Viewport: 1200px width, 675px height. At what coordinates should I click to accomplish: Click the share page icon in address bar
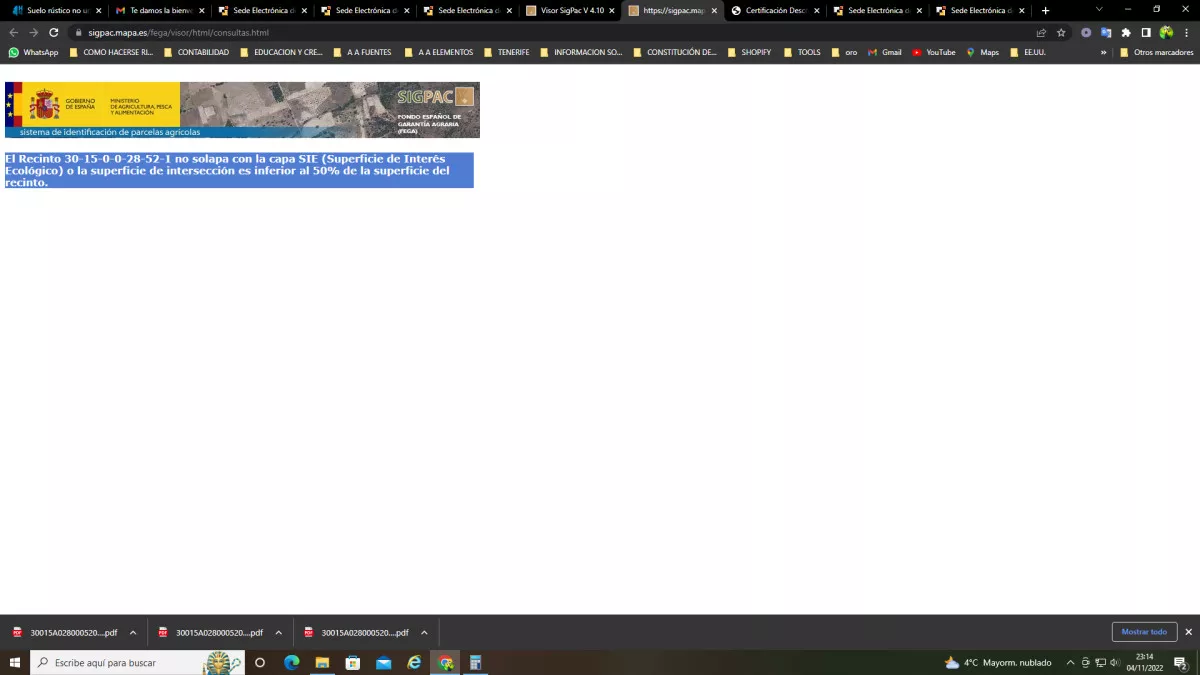pyautogui.click(x=1041, y=32)
